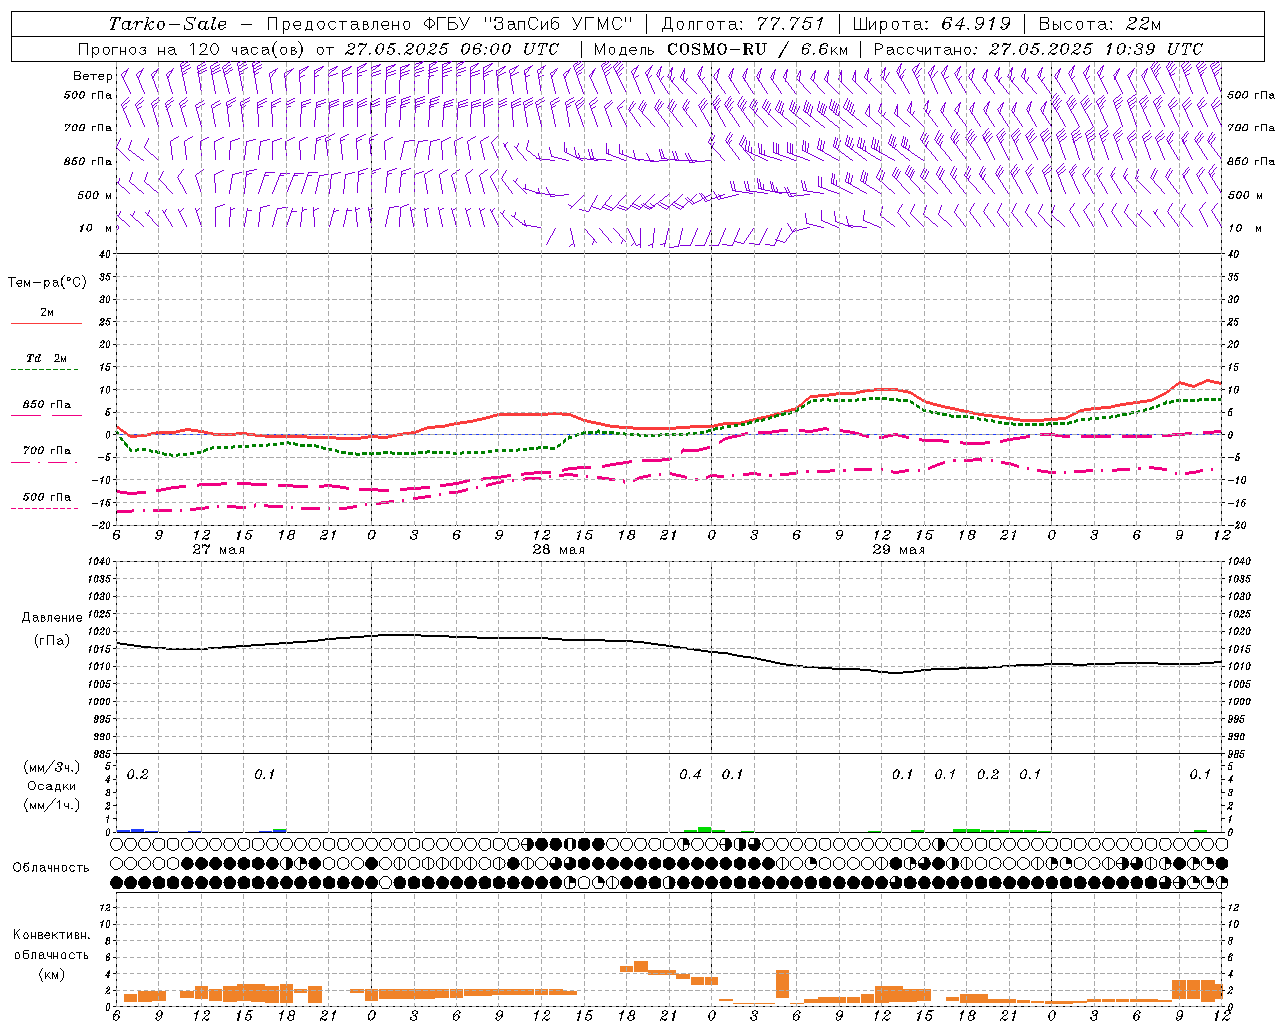Click the 'Осадки' precipitation label
This screenshot has width=1280, height=1024.
[x=51, y=786]
